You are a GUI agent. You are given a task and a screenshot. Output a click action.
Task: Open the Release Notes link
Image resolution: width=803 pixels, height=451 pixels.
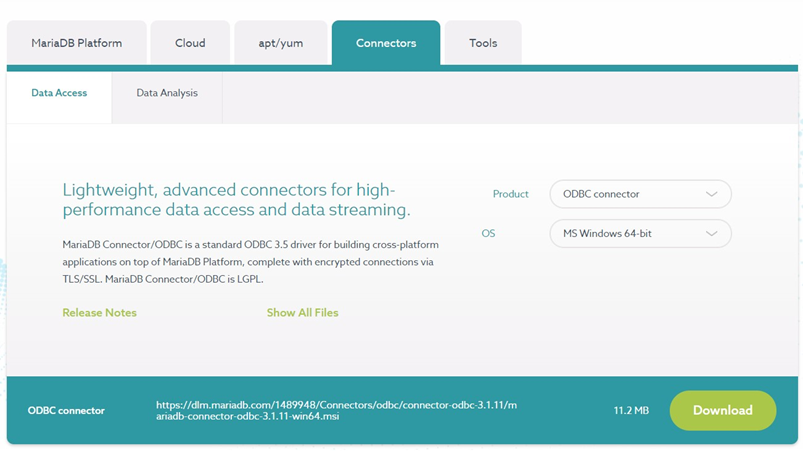(99, 313)
